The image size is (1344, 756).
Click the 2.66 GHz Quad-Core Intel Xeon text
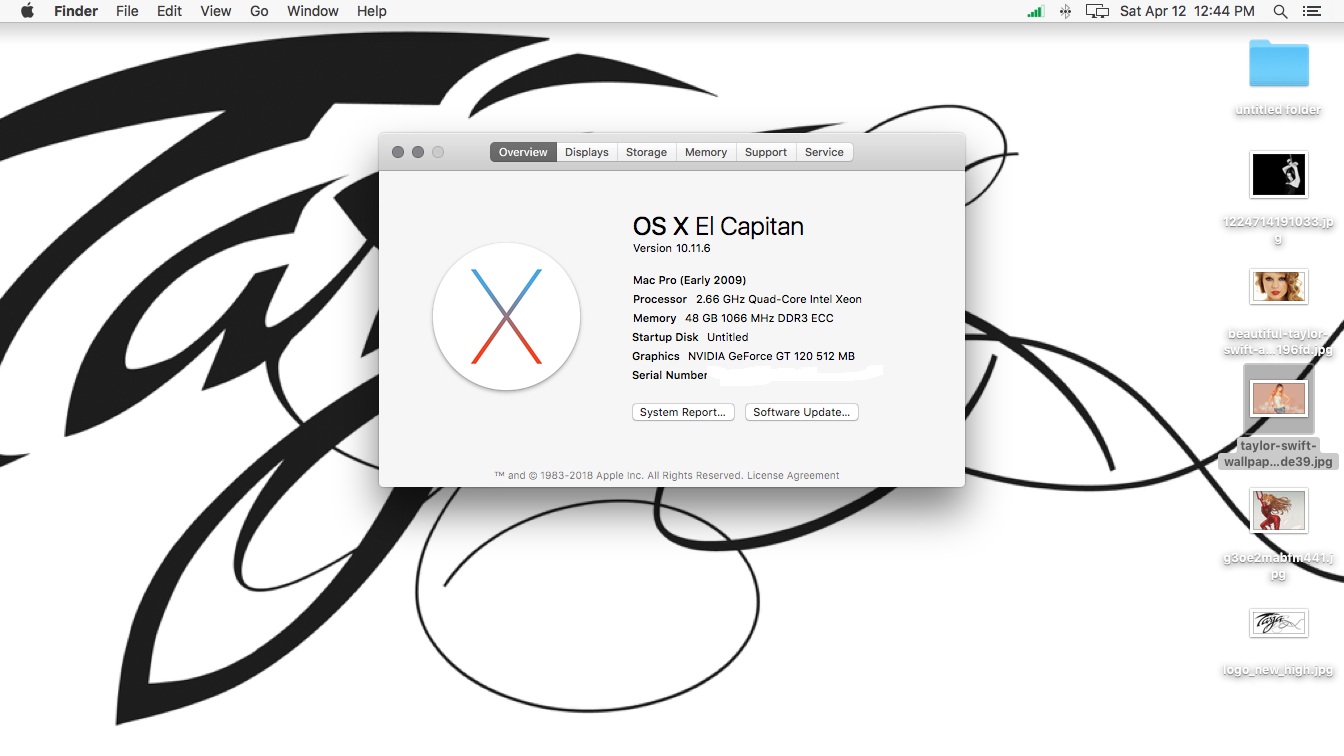(x=779, y=299)
